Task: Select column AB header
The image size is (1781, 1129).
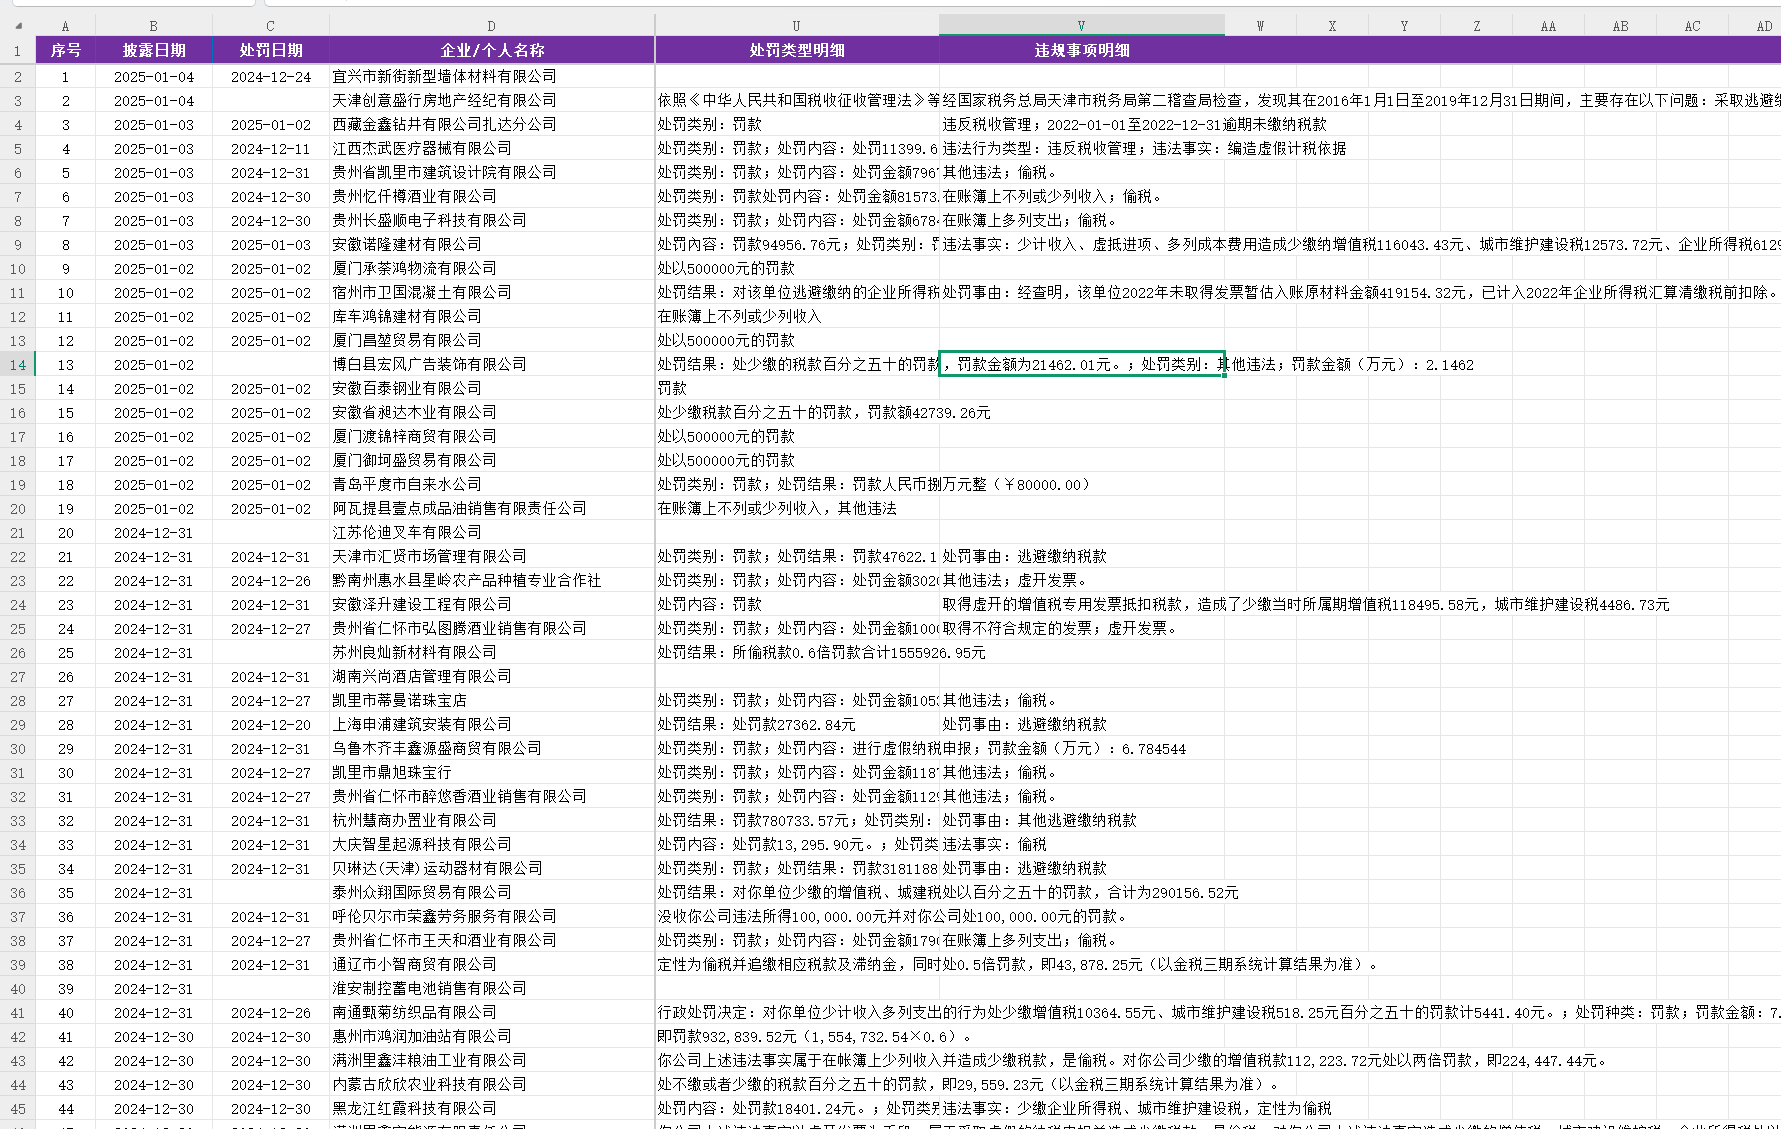Action: [1620, 26]
